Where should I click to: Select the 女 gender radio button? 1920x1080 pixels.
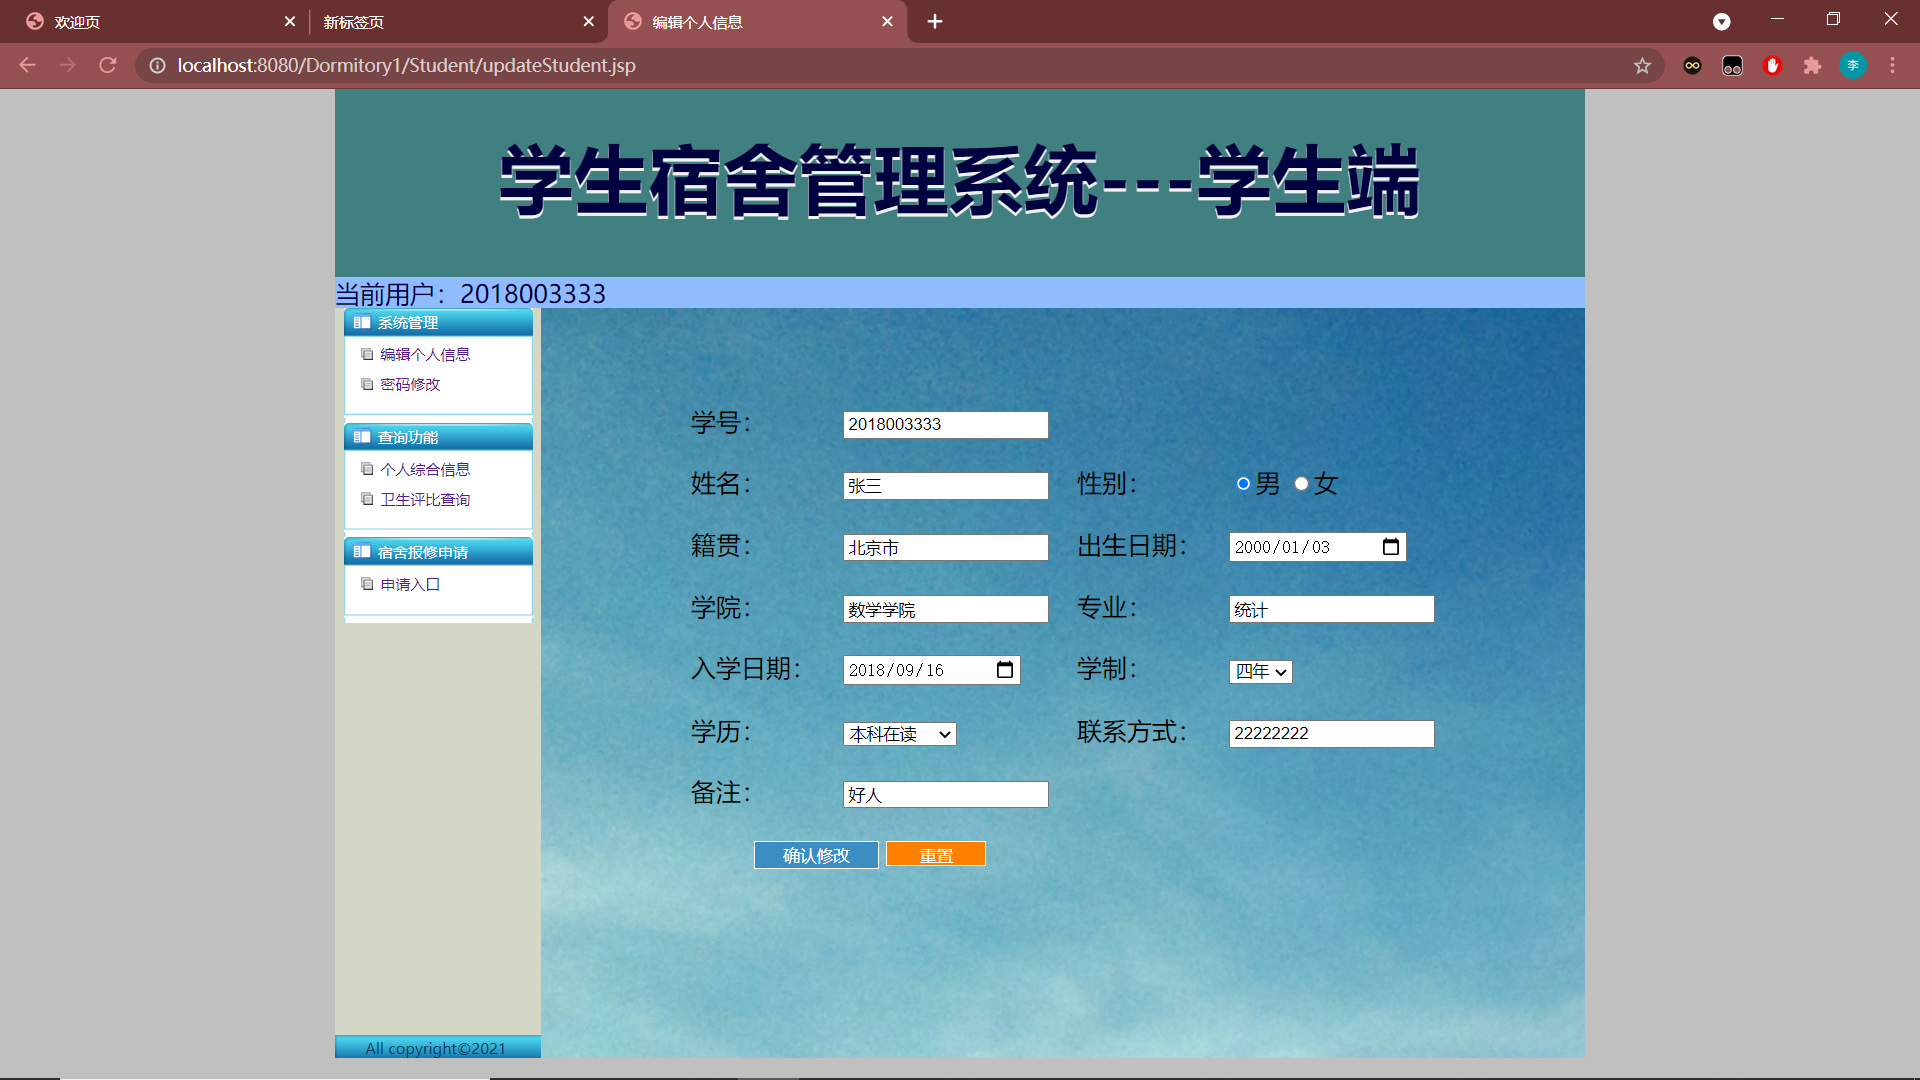tap(1300, 483)
